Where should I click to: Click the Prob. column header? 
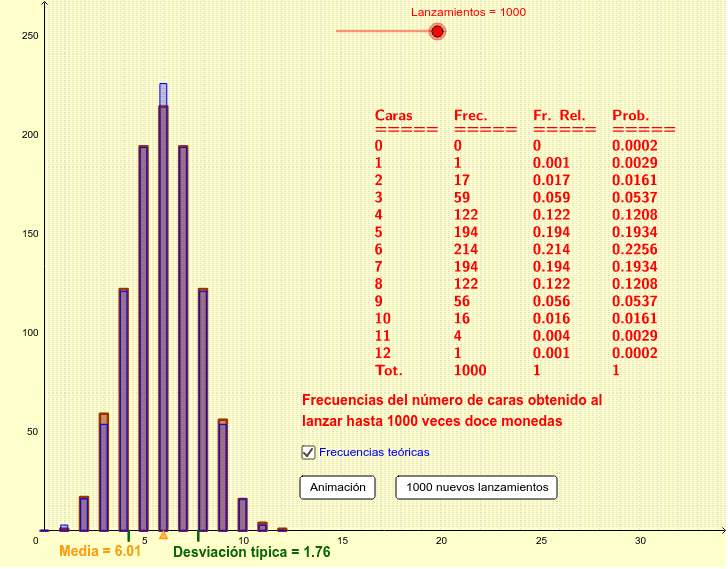pos(630,116)
